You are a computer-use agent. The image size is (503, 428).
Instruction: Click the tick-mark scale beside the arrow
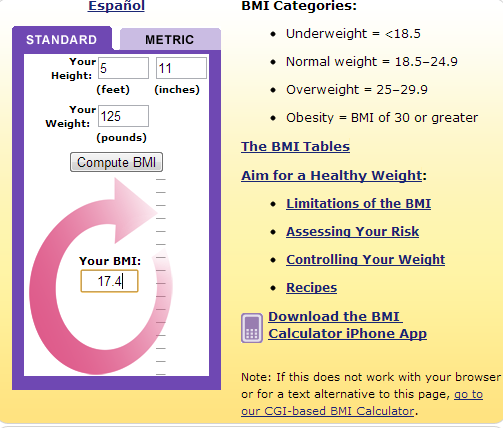click(x=161, y=277)
